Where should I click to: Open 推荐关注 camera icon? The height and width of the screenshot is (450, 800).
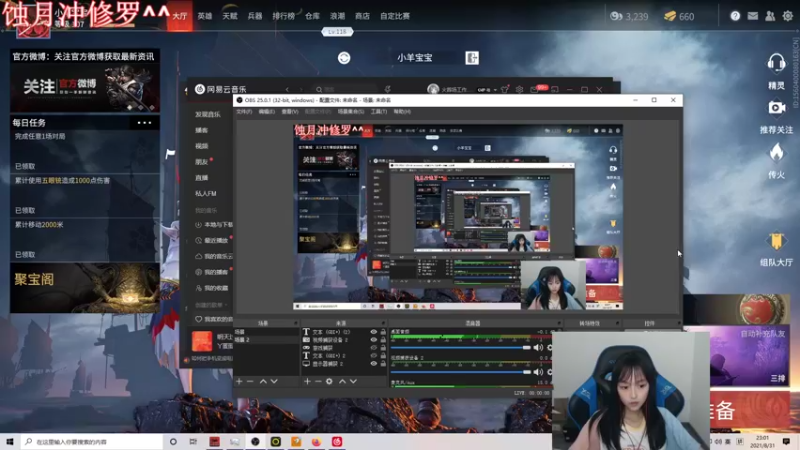pos(776,108)
